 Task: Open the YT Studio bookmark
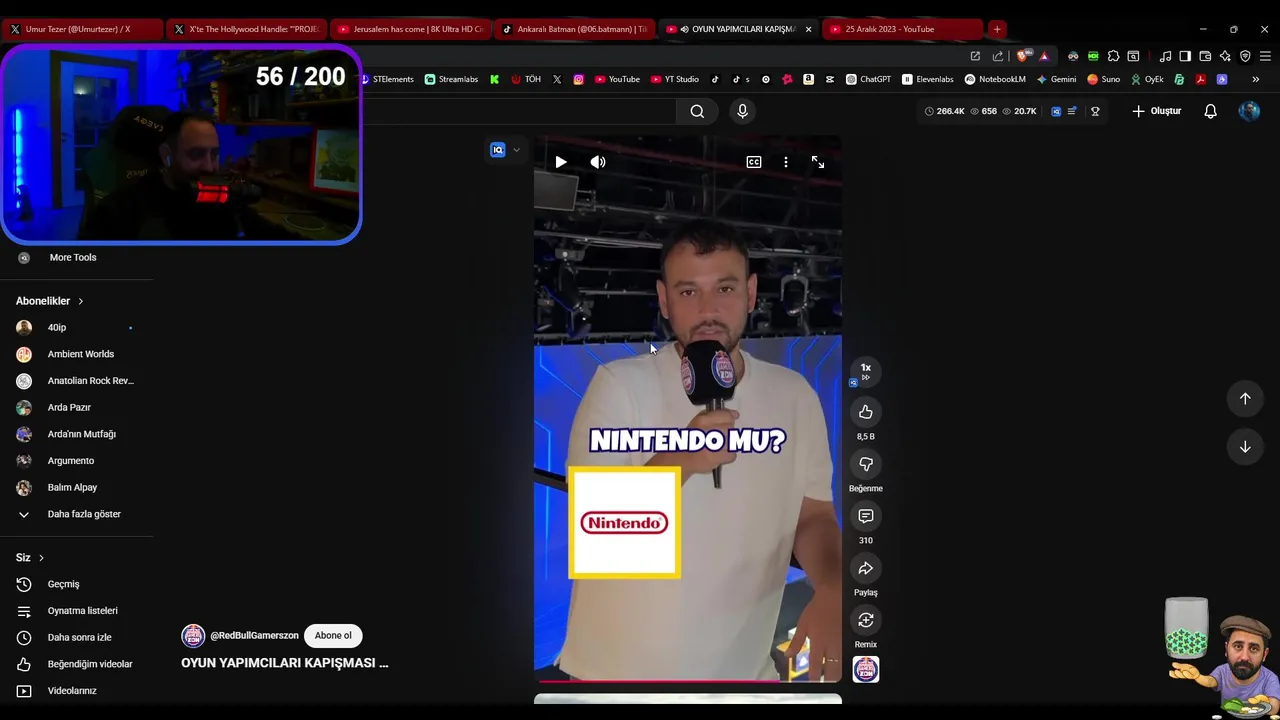click(x=675, y=79)
